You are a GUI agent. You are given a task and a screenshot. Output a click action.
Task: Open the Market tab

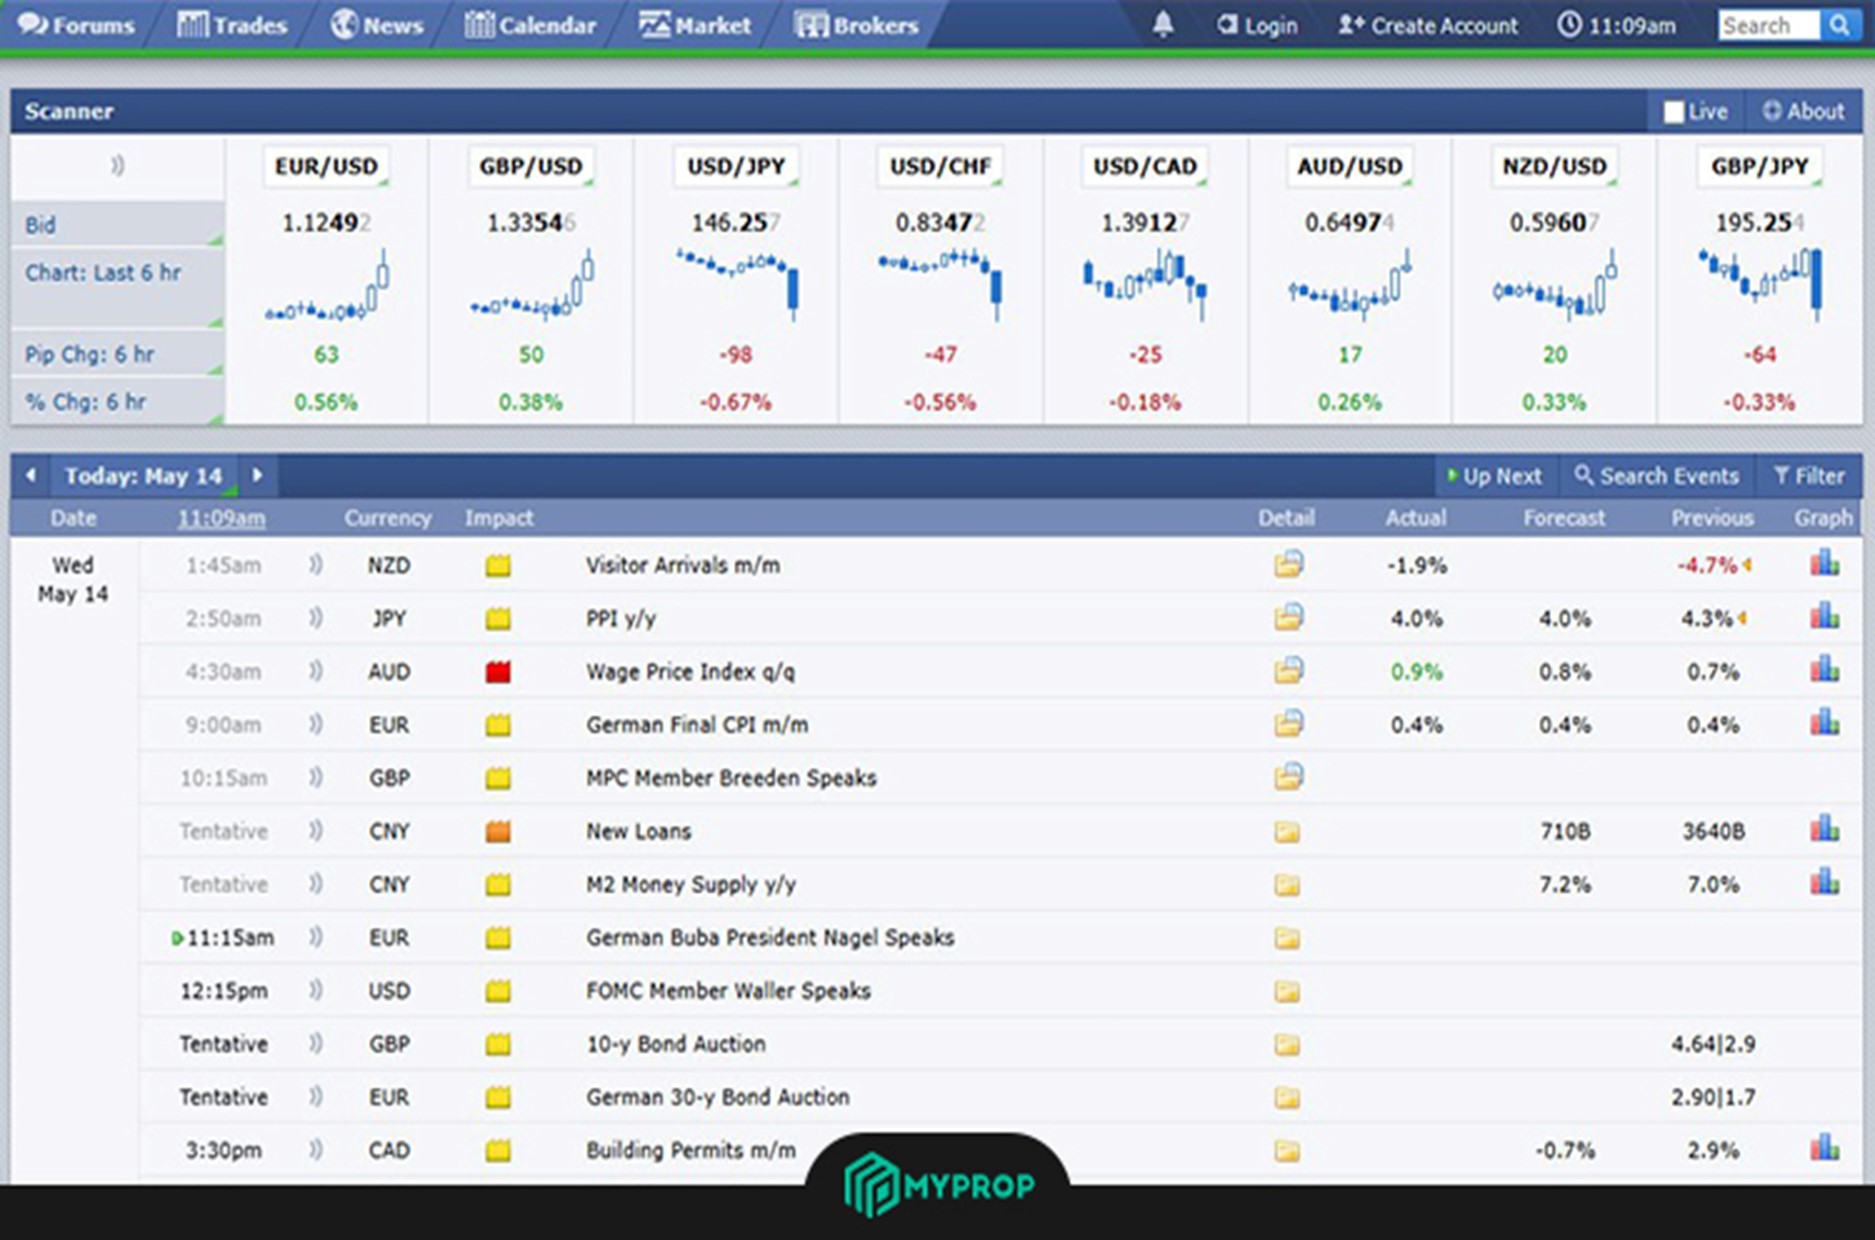pos(695,25)
